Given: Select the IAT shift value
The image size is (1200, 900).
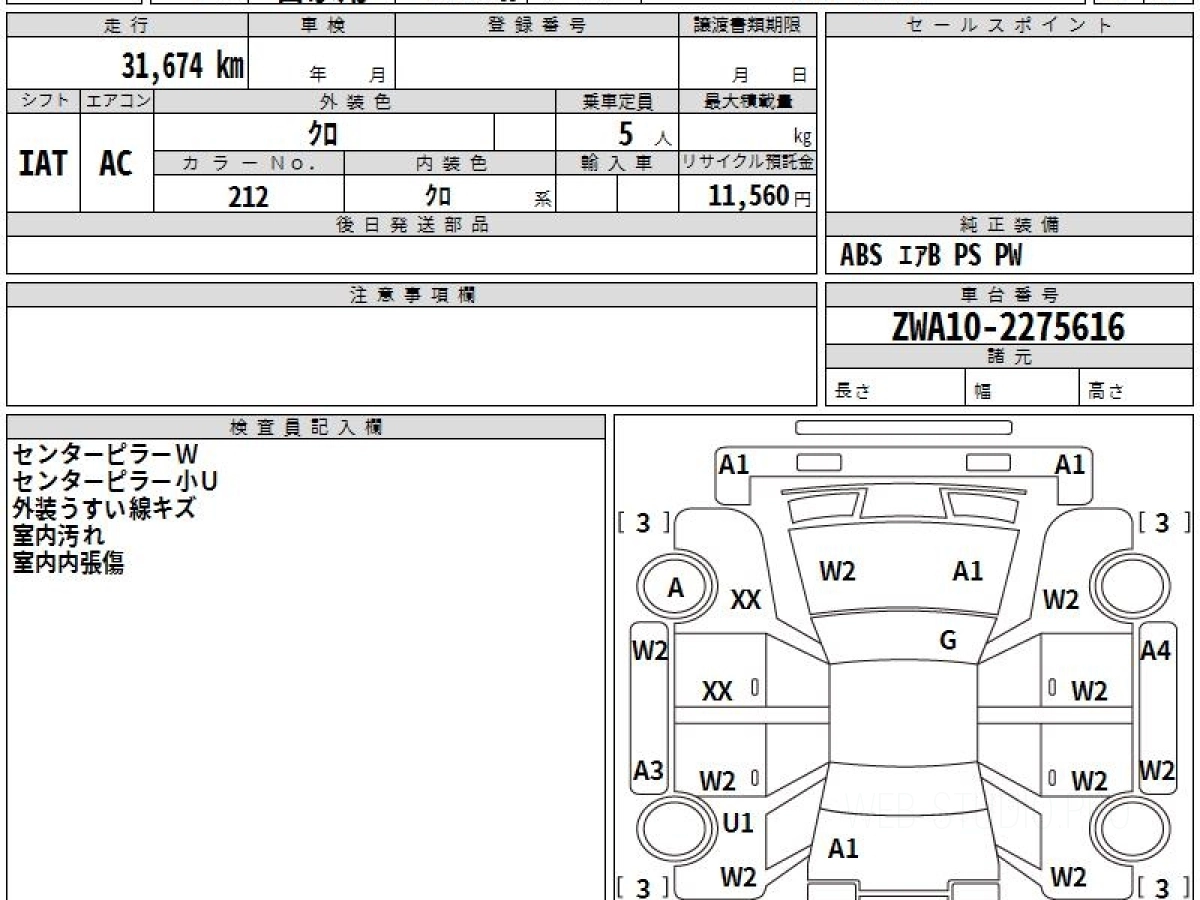Looking at the screenshot, I should click(43, 163).
